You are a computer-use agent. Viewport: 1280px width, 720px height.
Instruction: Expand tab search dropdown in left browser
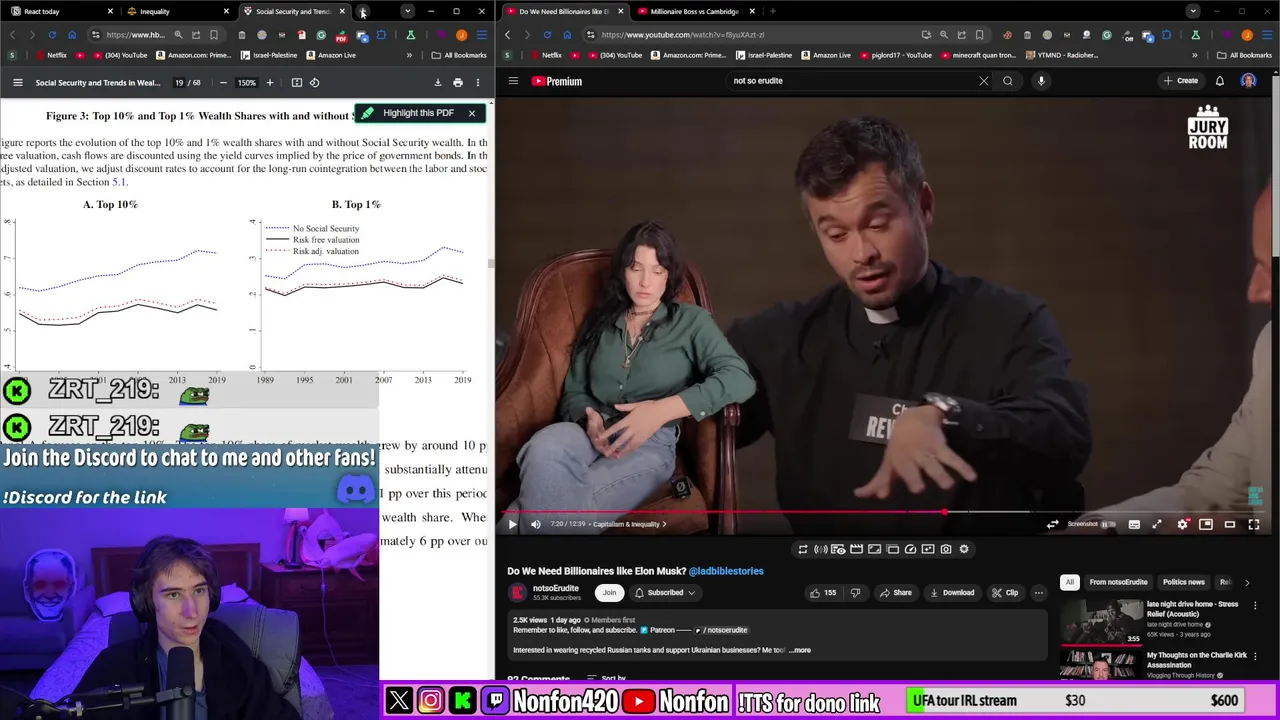click(407, 11)
